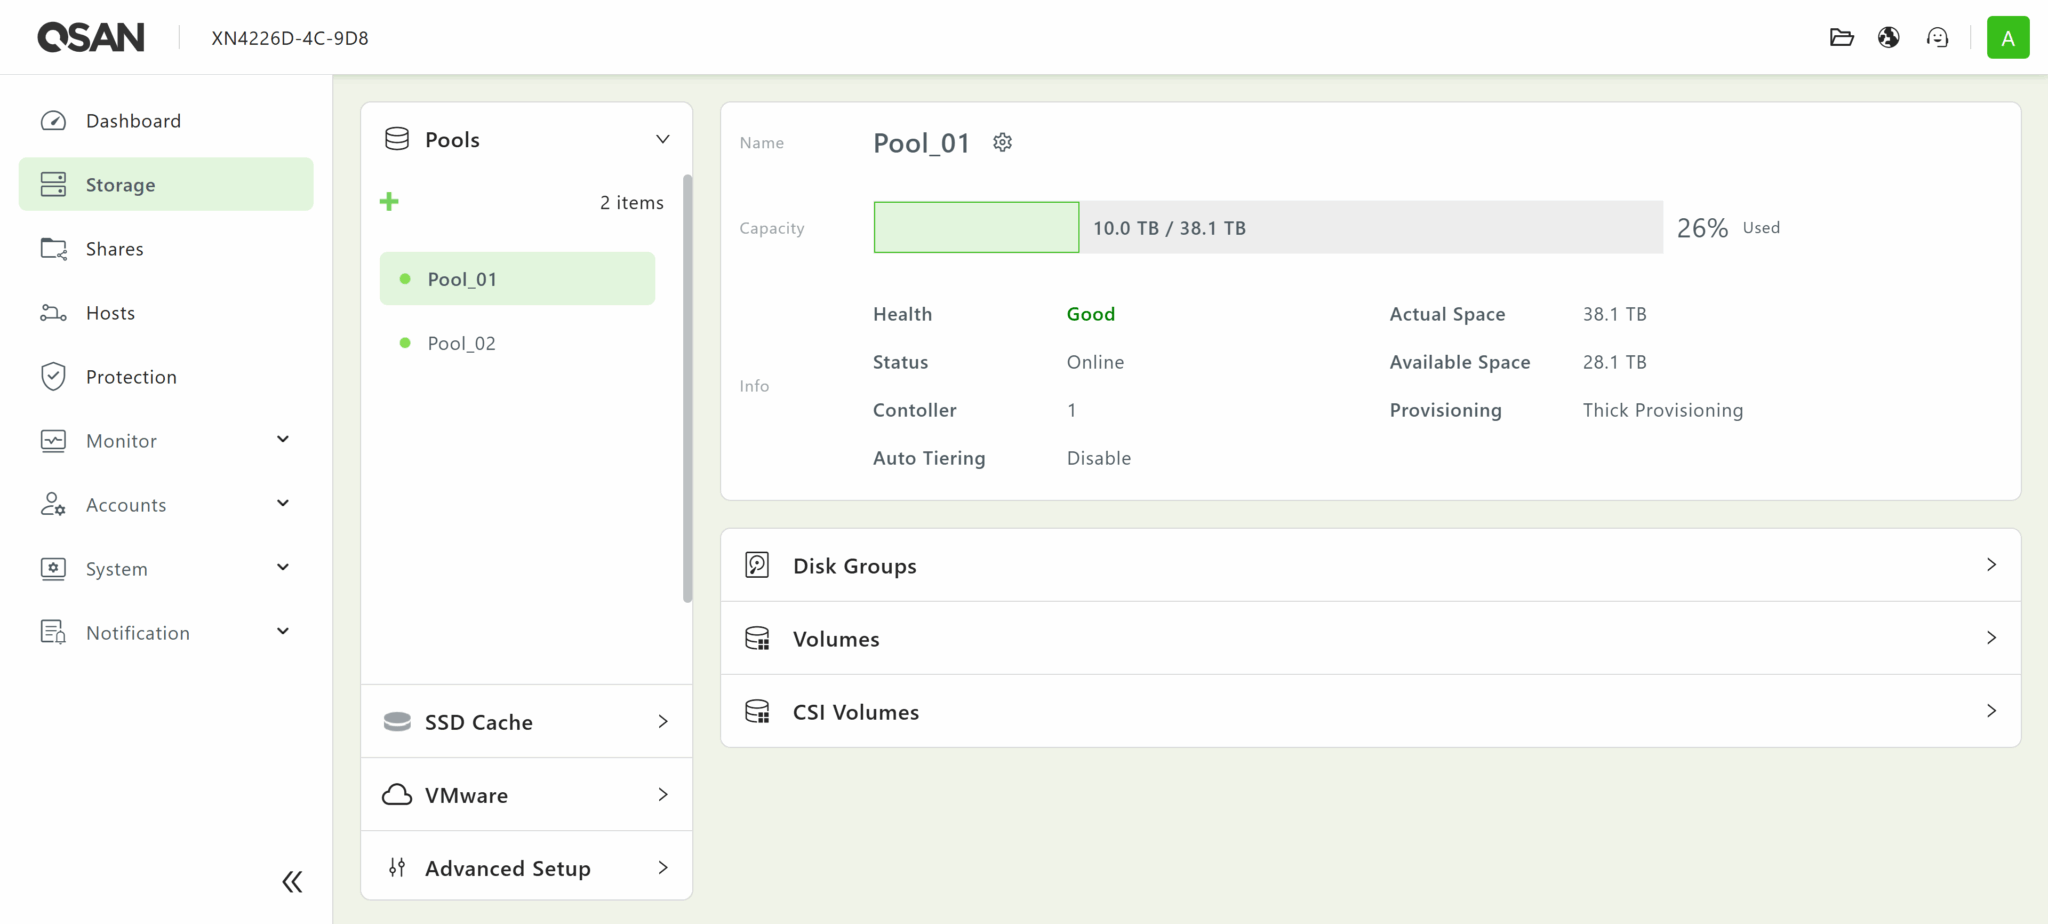The width and height of the screenshot is (2048, 924).
Task: Expand the Monitor menu
Action: click(x=283, y=440)
